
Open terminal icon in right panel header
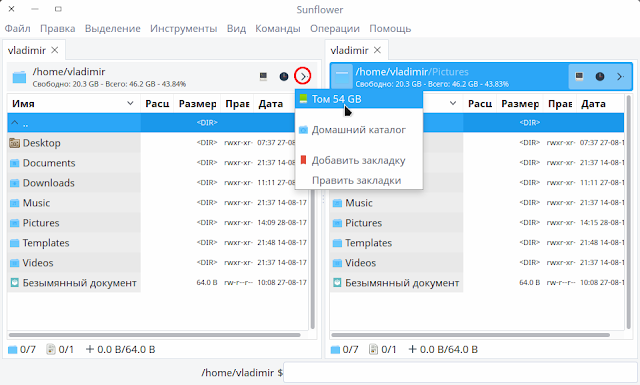point(579,76)
